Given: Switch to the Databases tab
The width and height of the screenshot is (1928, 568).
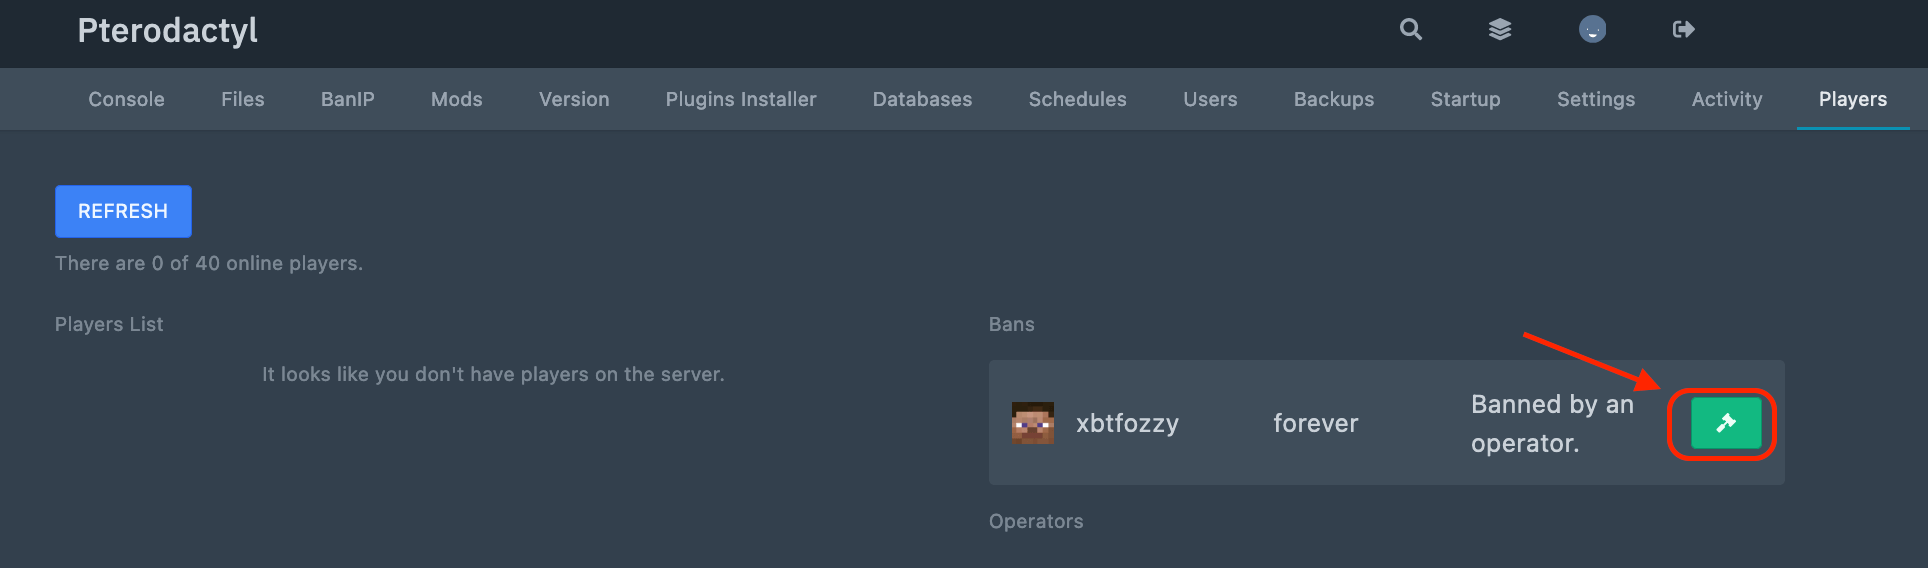Looking at the screenshot, I should [x=922, y=99].
